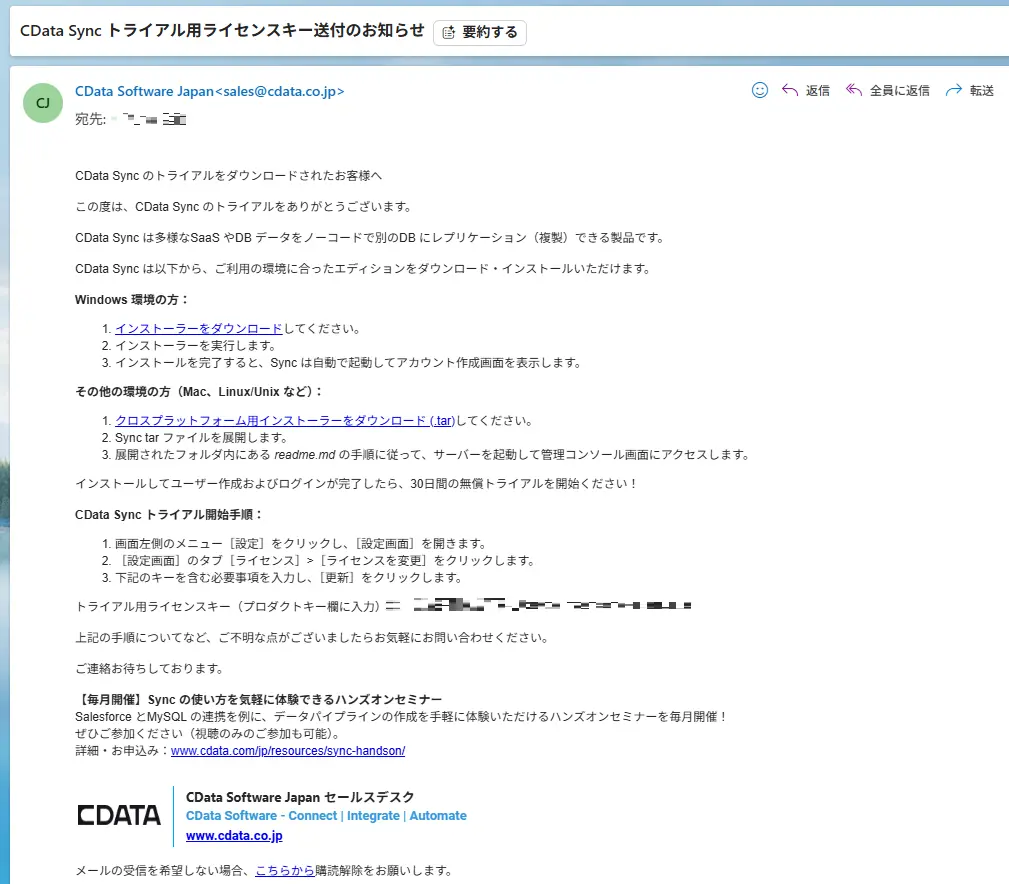This screenshot has width=1009, height=884.
Task: Click the reply-all double arrow icon
Action: pos(854,90)
